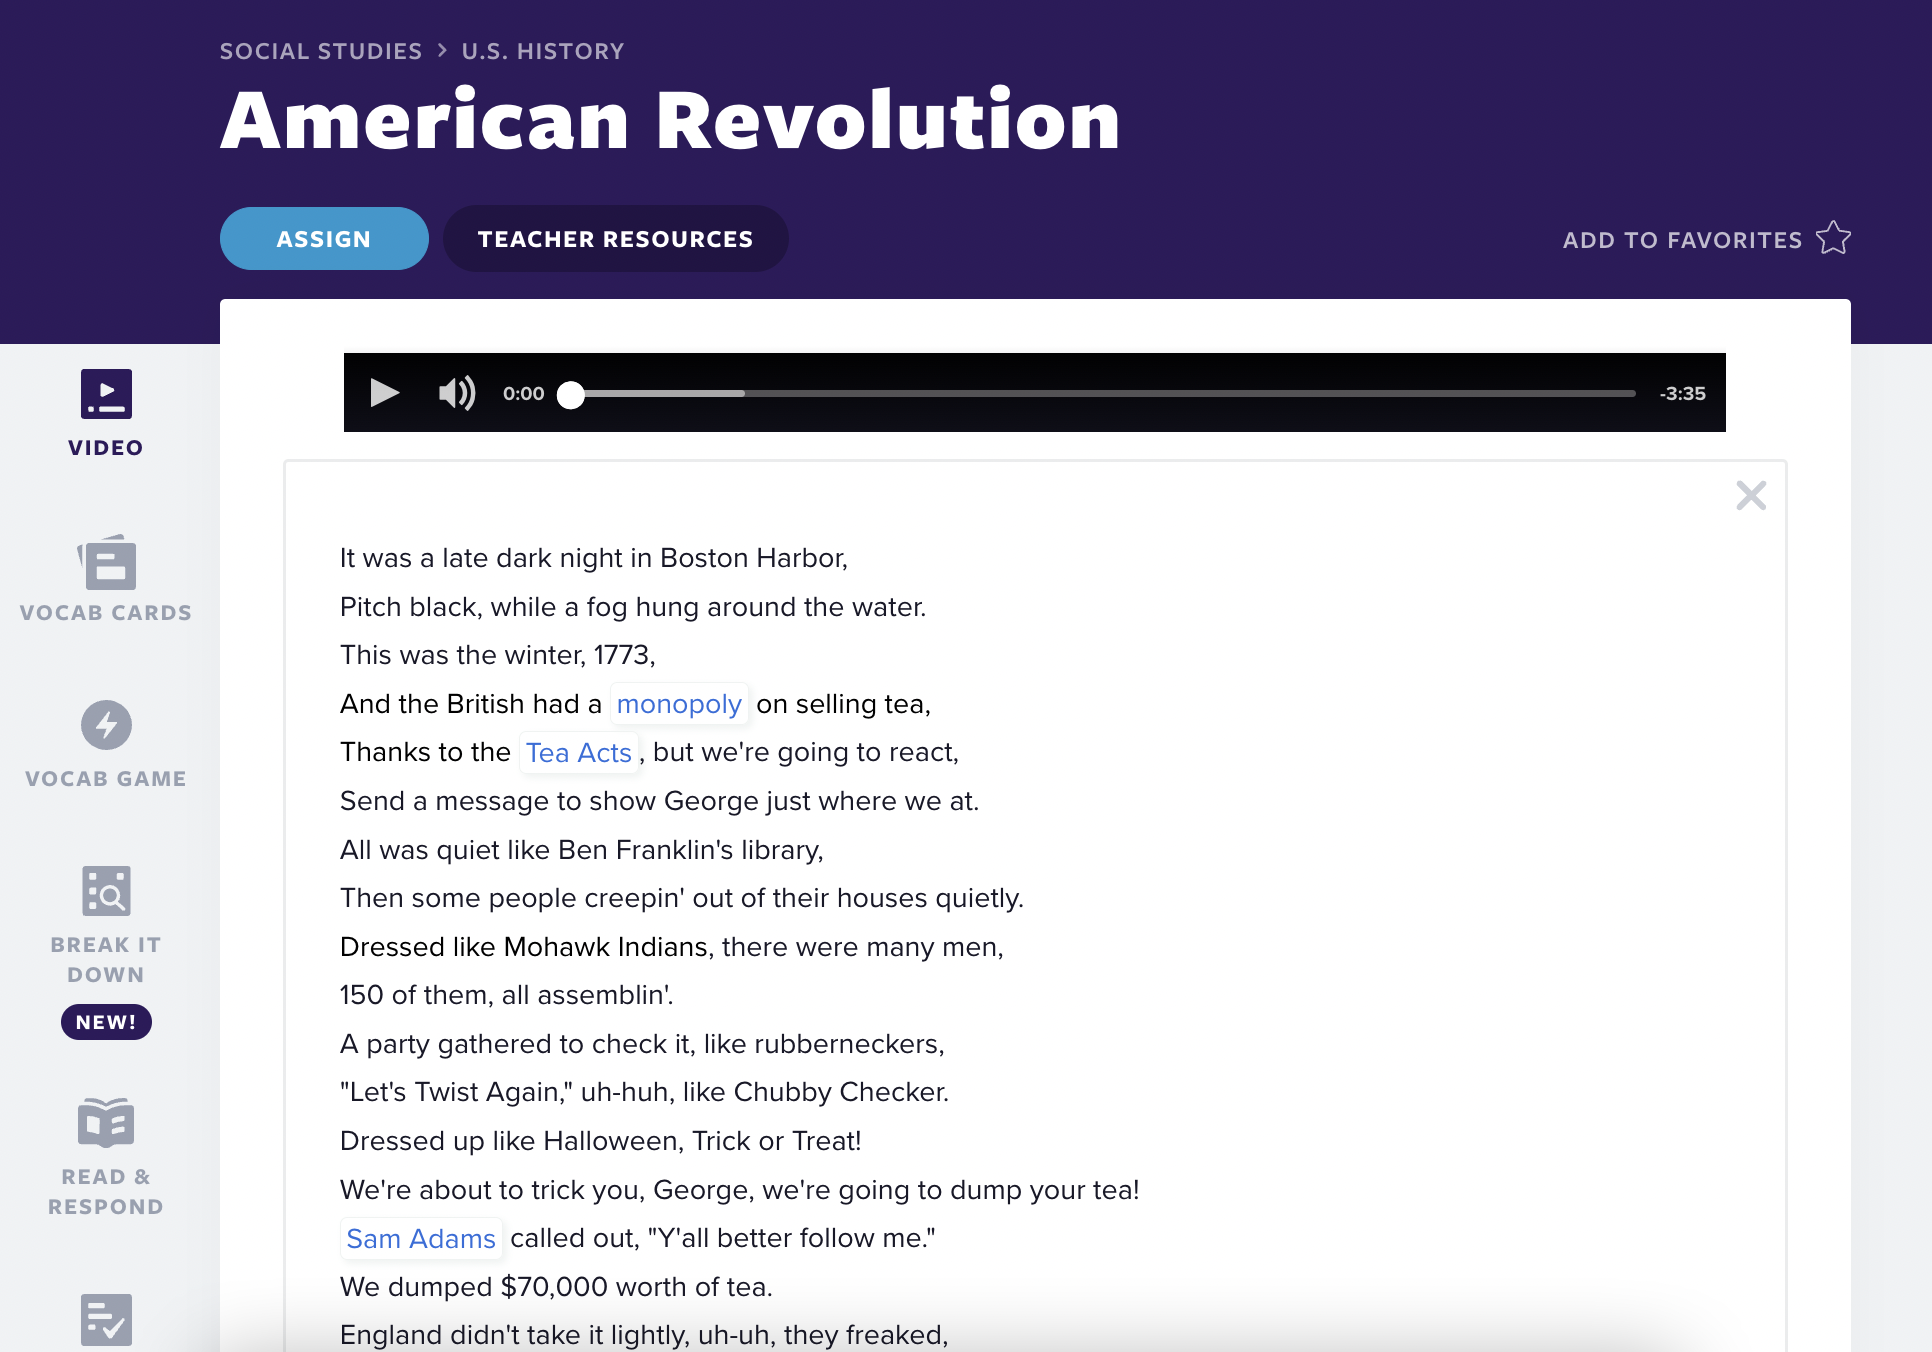The height and width of the screenshot is (1352, 1932).
Task: Click the Add to Favorites star icon
Action: (x=1833, y=238)
